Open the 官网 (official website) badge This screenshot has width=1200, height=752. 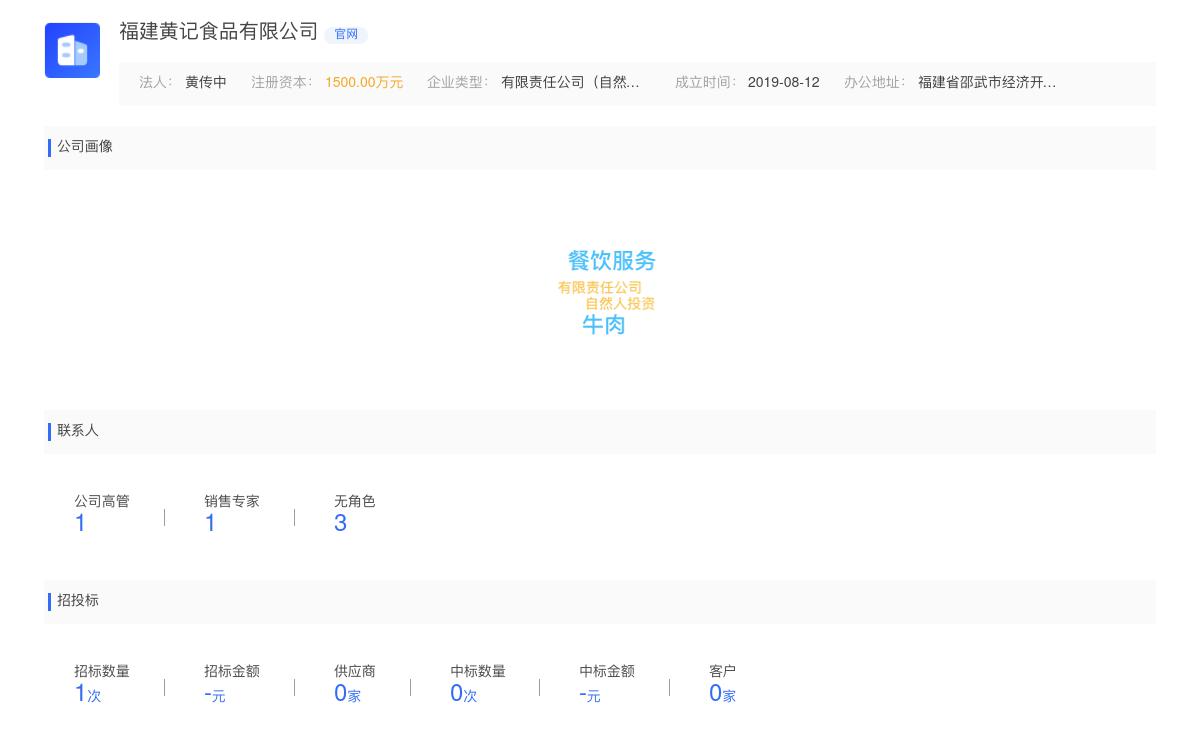coord(345,34)
